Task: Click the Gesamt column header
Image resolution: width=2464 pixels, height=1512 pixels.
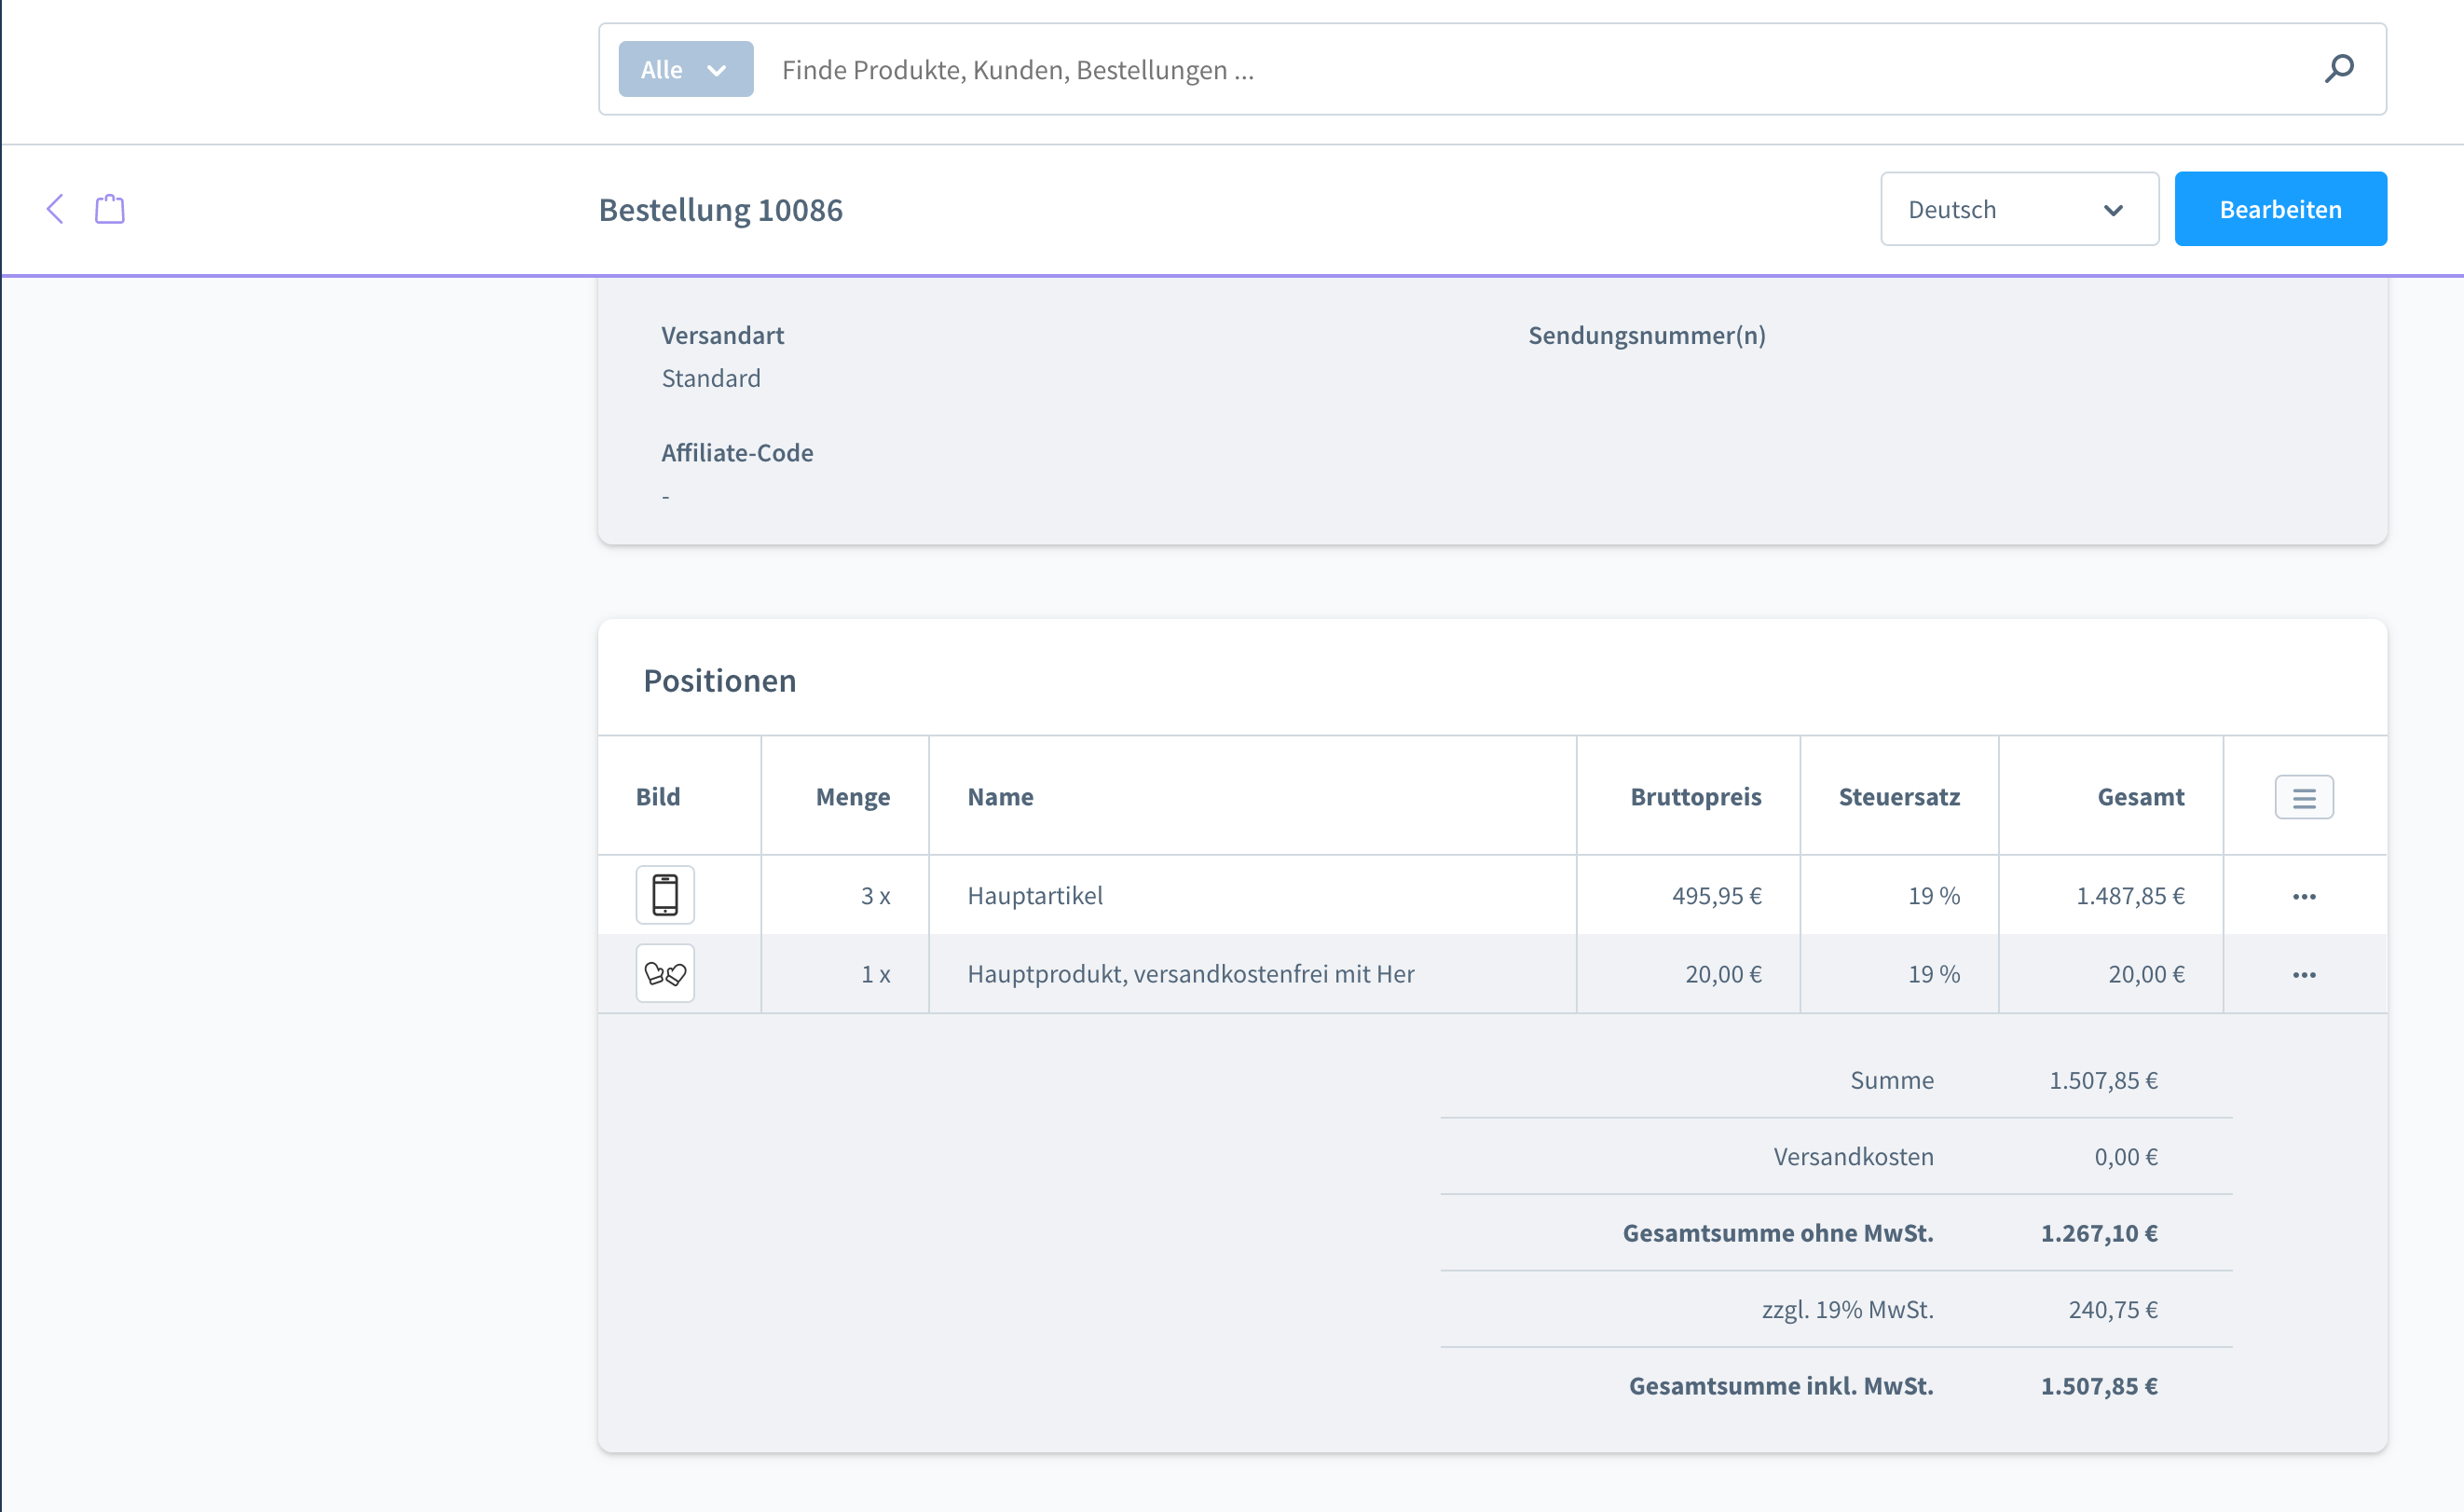Action: click(x=2141, y=797)
